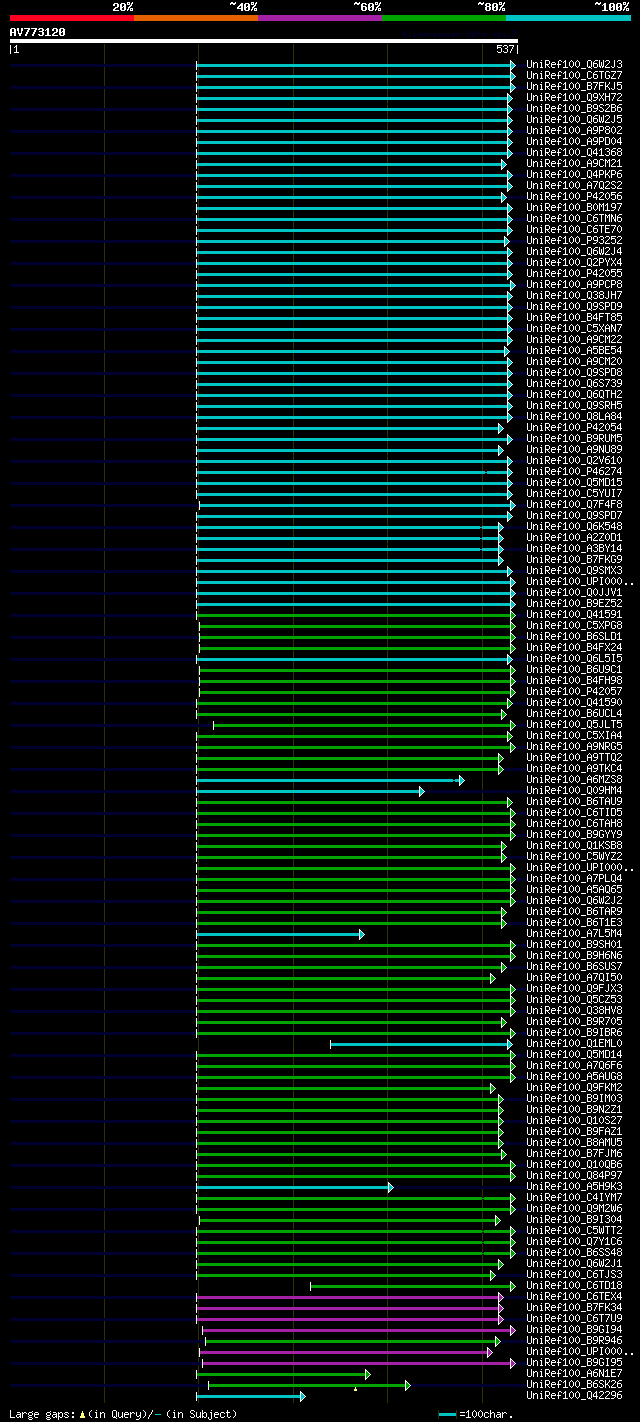640x1422 pixels.
Task: Click the orange ~40% identity legend bar
Action: [x=195, y=17]
